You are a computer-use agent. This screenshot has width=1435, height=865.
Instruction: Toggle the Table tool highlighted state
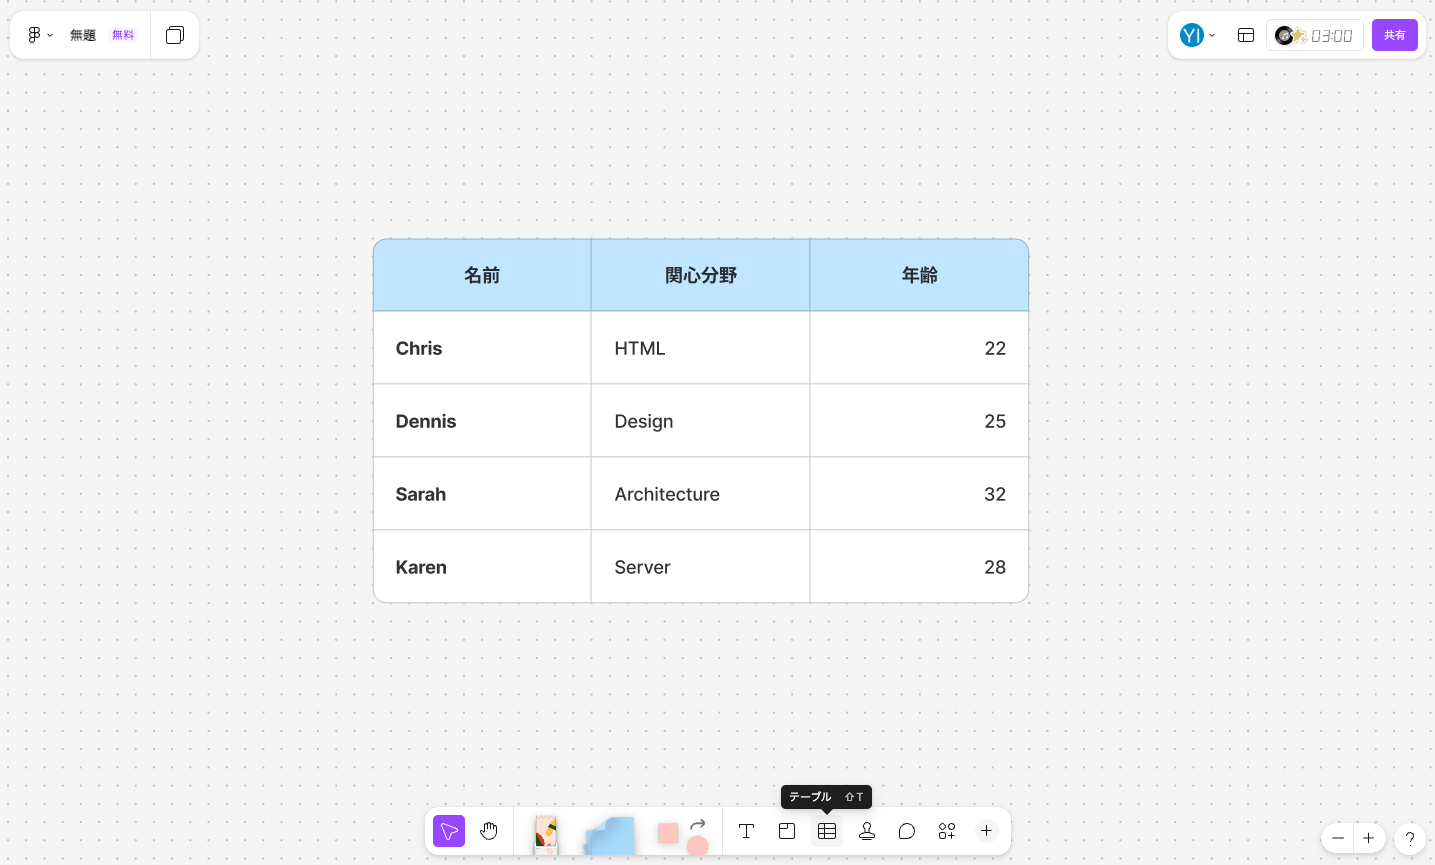point(826,831)
